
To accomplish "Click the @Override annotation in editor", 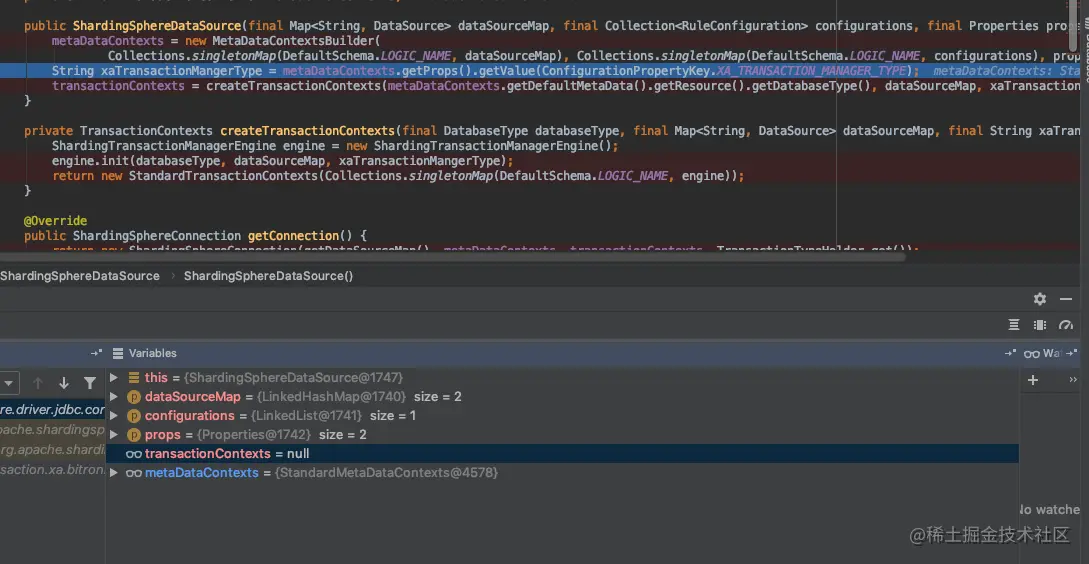I will coord(56,221).
